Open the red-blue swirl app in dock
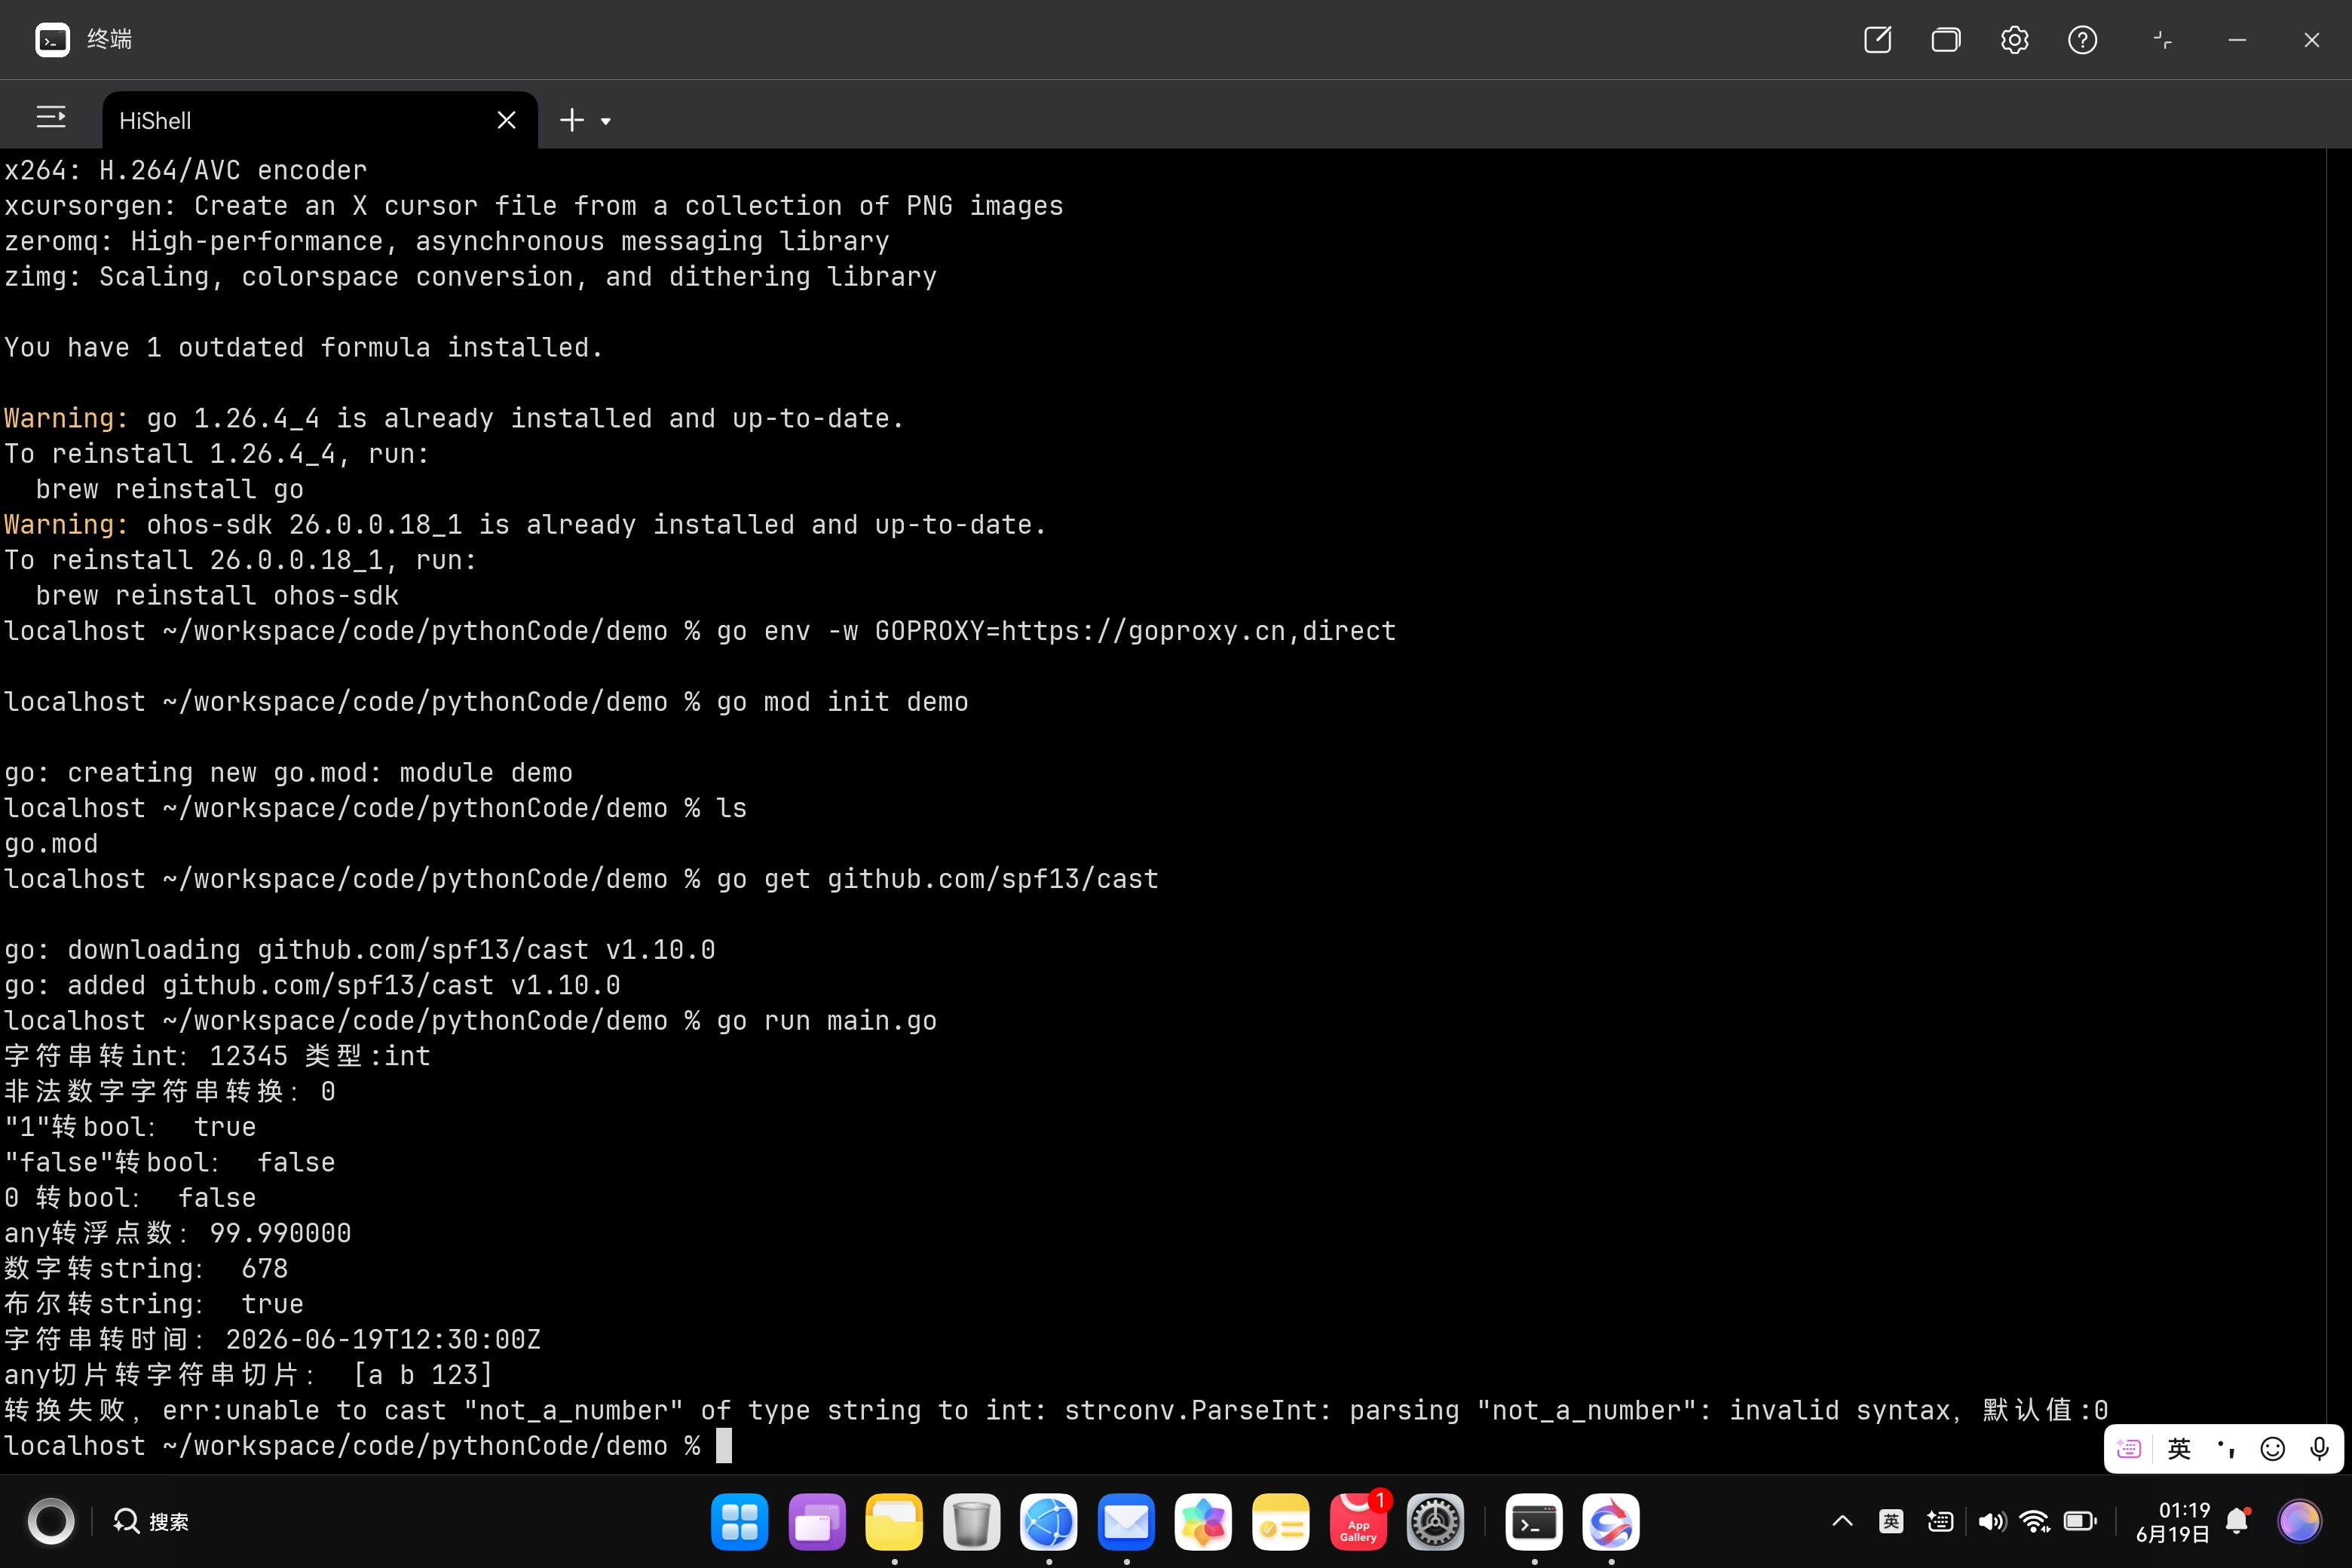This screenshot has width=2352, height=1568. point(1611,1522)
